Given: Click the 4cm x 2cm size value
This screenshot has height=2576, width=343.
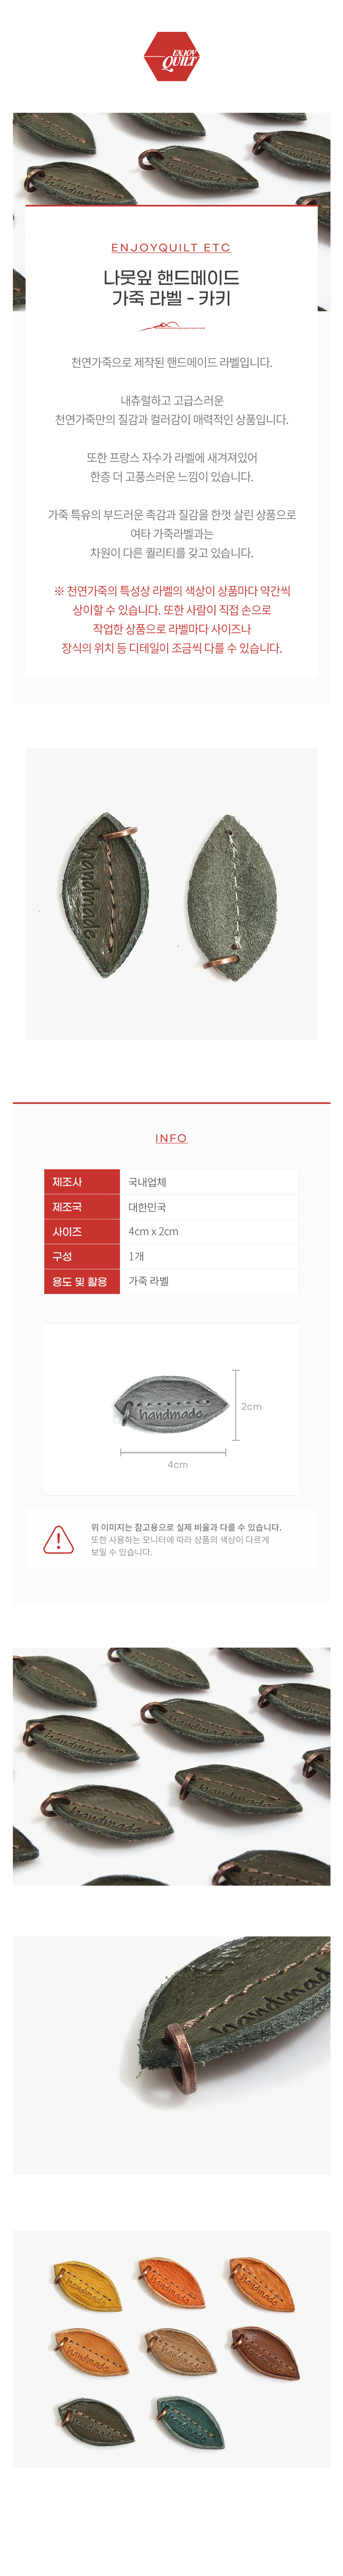Looking at the screenshot, I should [x=153, y=1232].
